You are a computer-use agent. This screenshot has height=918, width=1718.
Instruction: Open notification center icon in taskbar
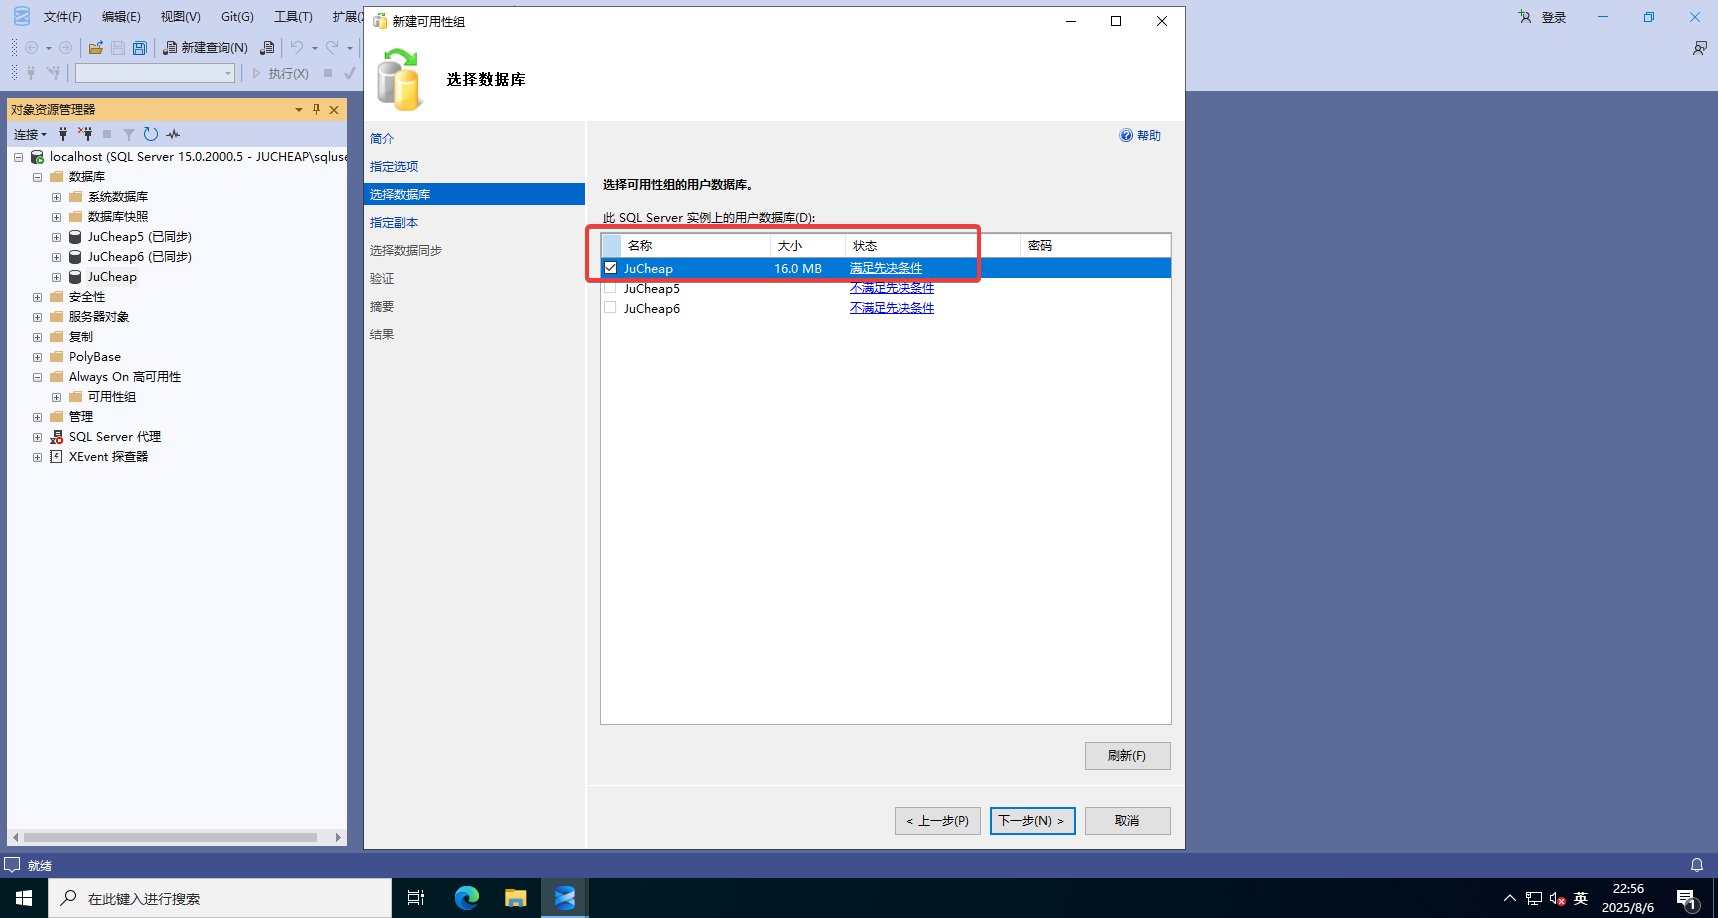click(x=1687, y=898)
